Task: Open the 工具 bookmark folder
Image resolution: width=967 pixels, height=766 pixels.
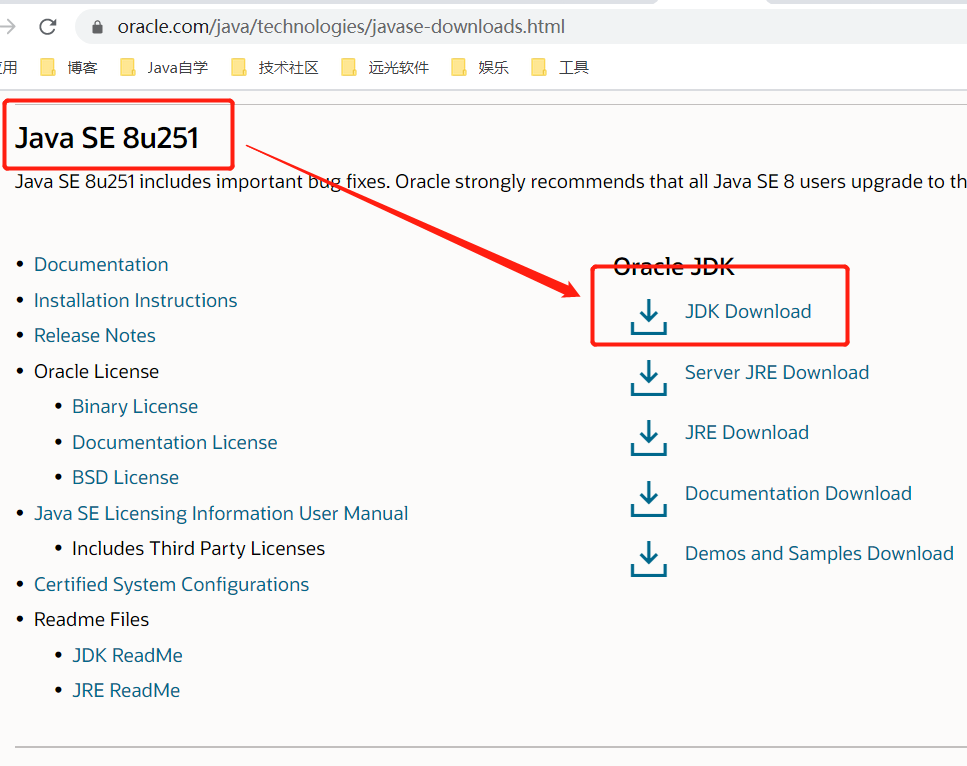Action: [x=560, y=67]
